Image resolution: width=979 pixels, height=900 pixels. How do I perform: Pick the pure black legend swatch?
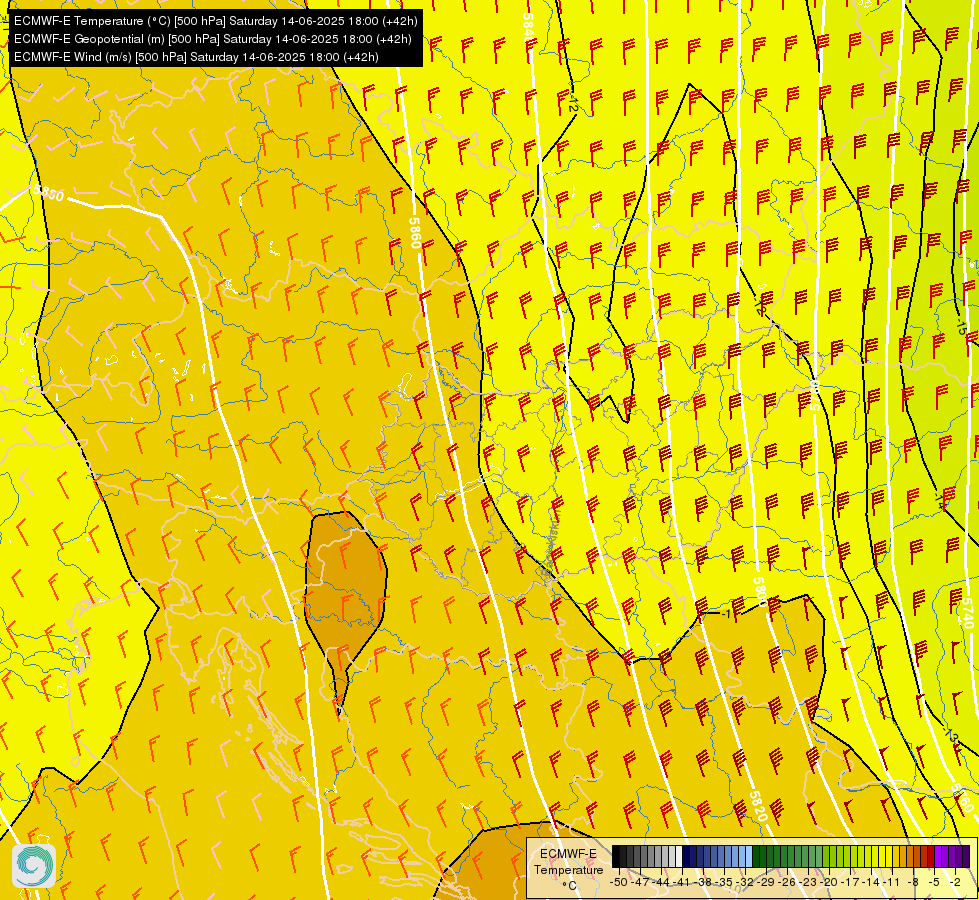616,856
